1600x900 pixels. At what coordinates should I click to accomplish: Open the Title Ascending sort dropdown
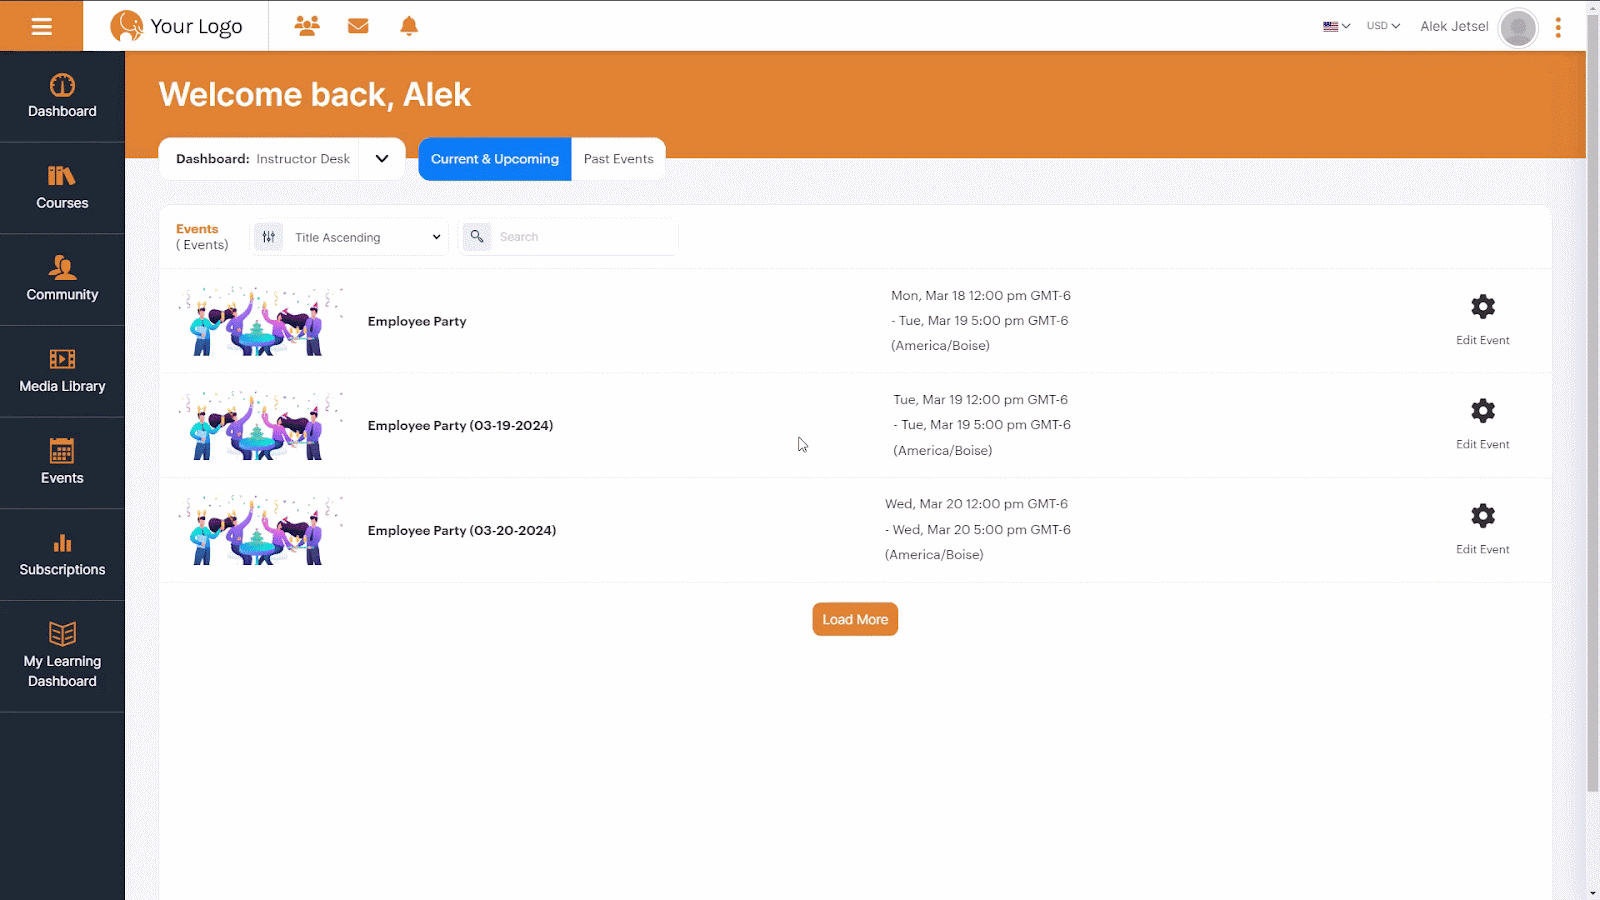pos(366,237)
